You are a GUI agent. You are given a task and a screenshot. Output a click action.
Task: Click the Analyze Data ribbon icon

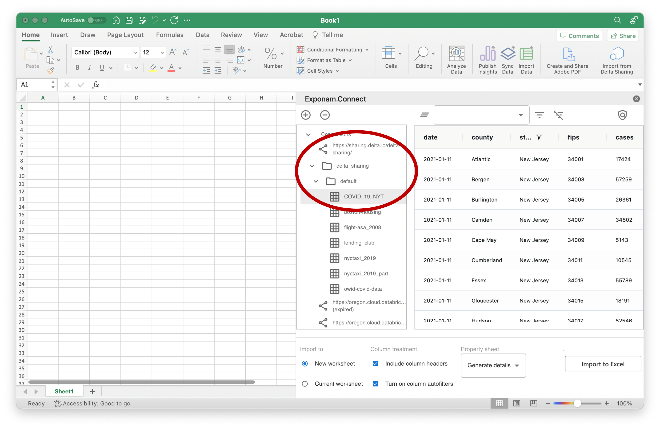457,58
